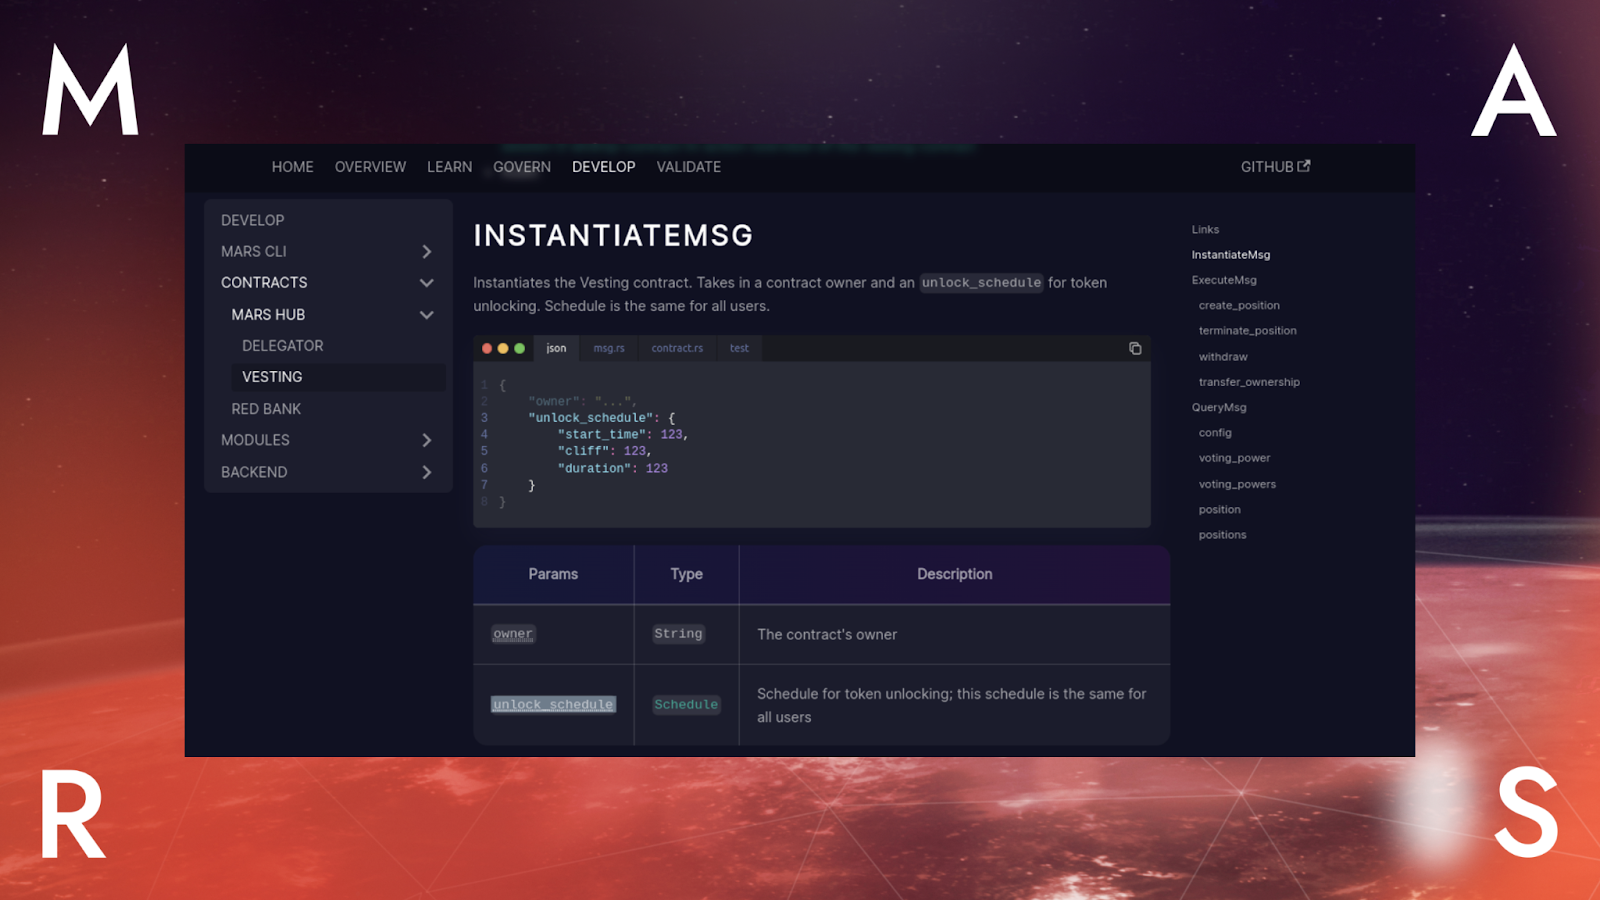The width and height of the screenshot is (1600, 900).
Task: Collapse the CONTRACTS chevron
Action: coord(427,283)
